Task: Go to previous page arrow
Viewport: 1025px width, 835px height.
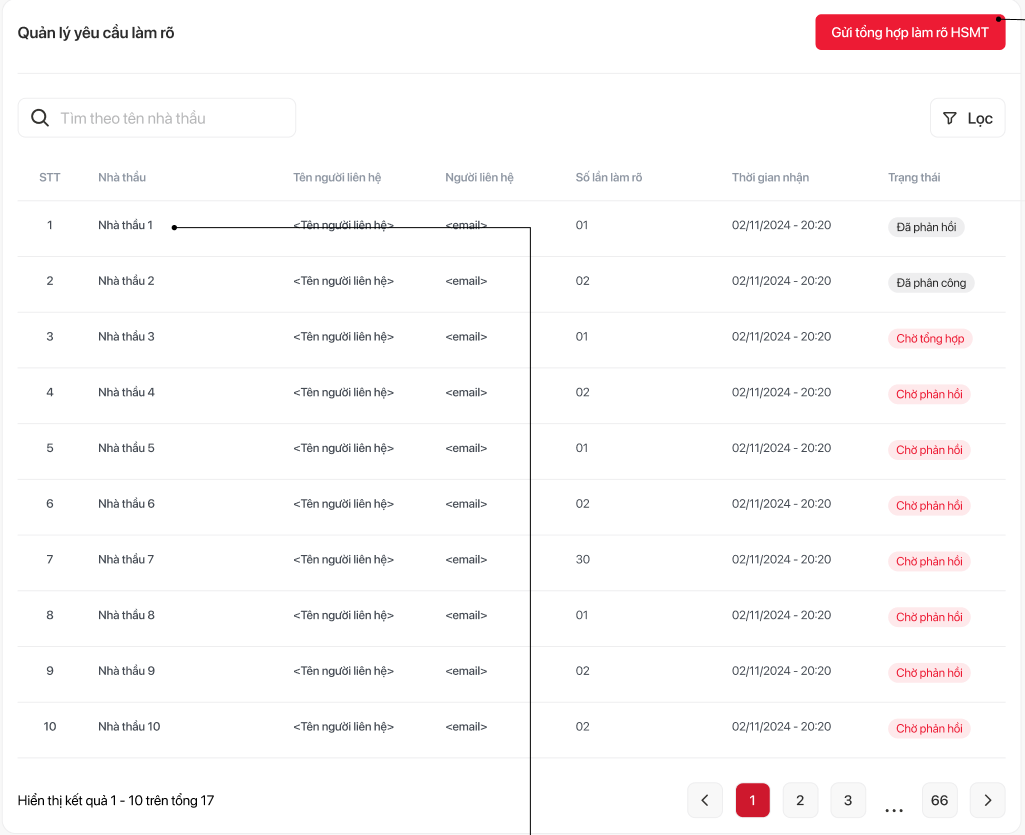Action: (705, 800)
